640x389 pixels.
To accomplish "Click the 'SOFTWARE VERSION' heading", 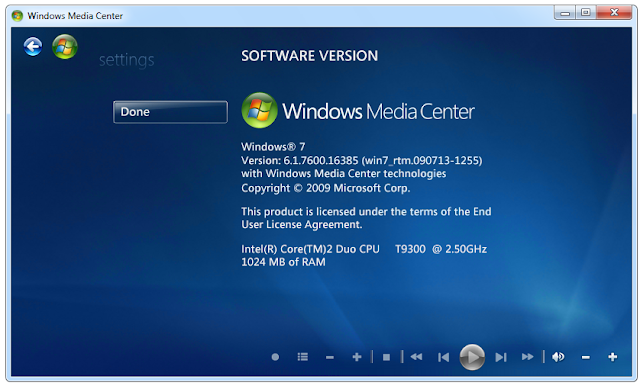I will click(309, 56).
